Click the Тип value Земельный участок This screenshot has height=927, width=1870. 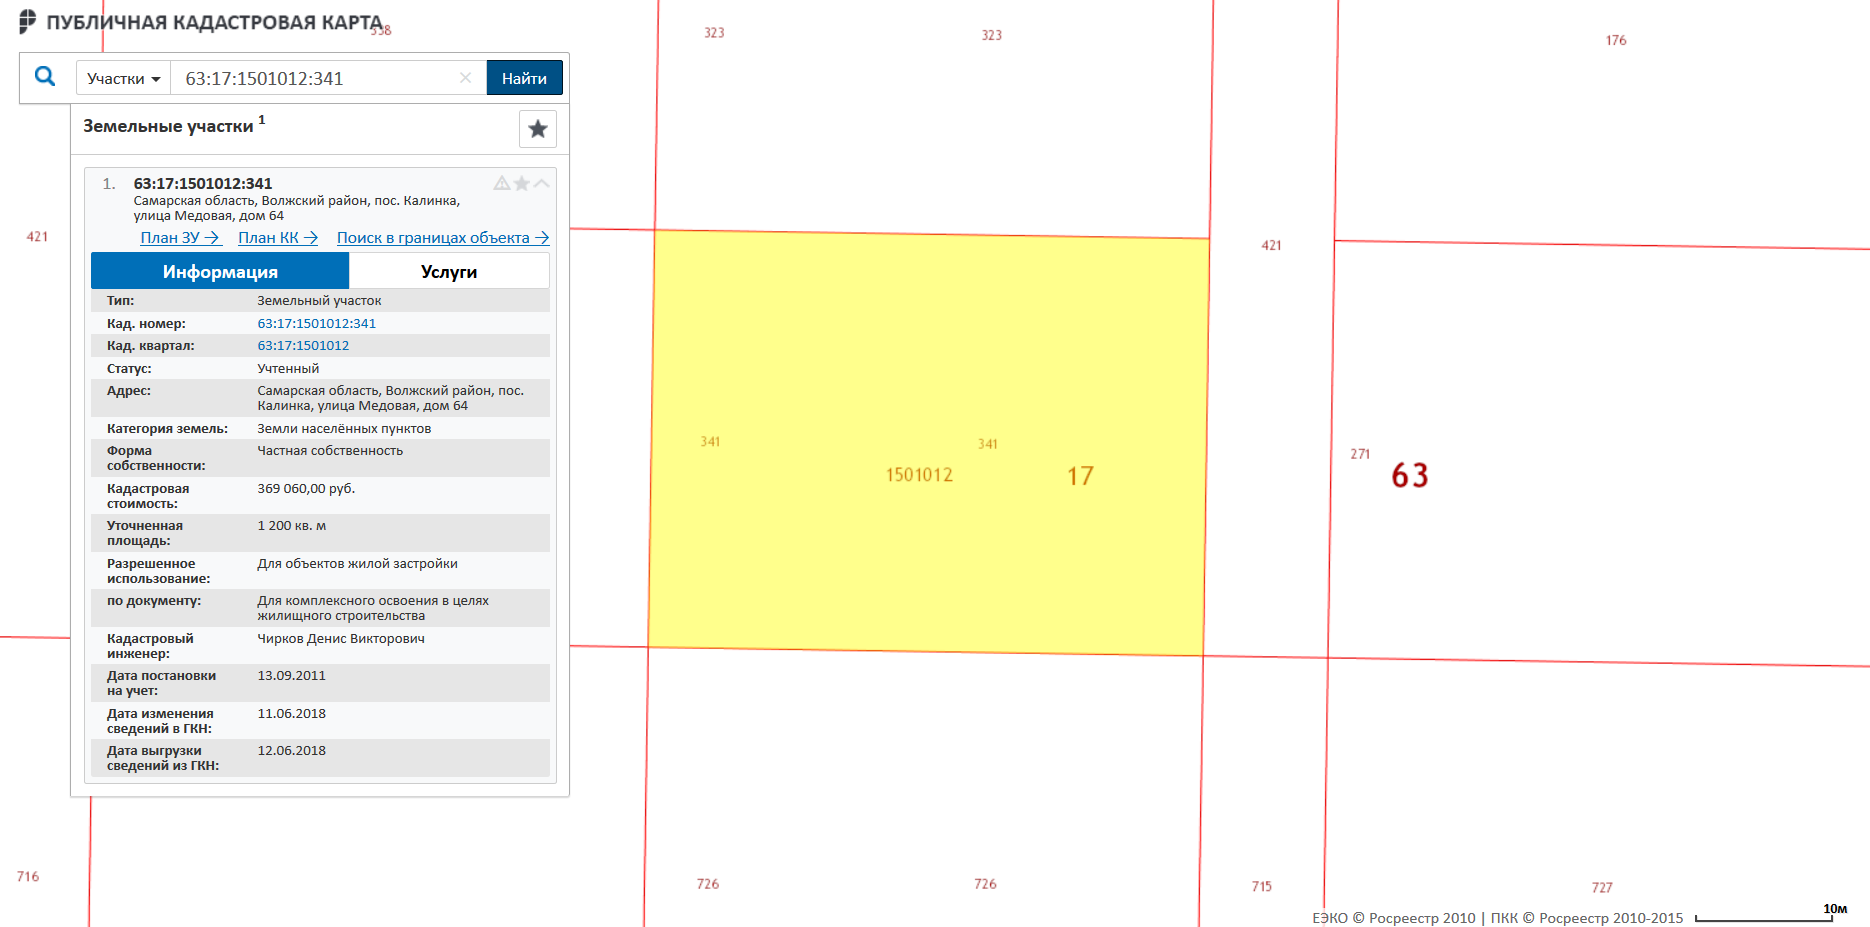tap(319, 301)
